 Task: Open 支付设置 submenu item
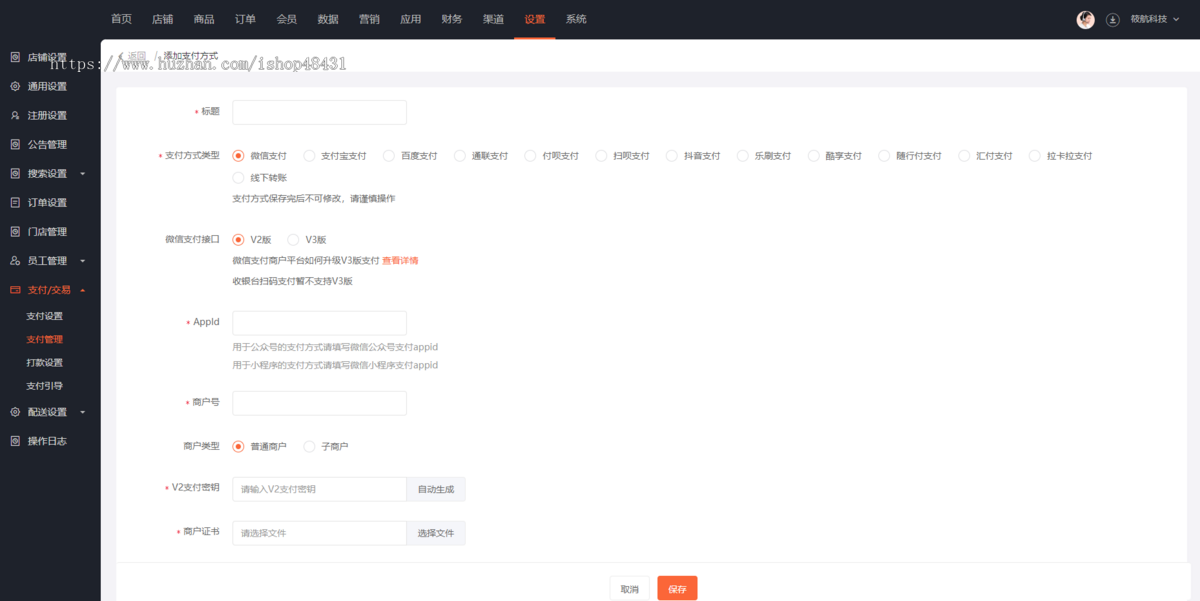pos(44,316)
